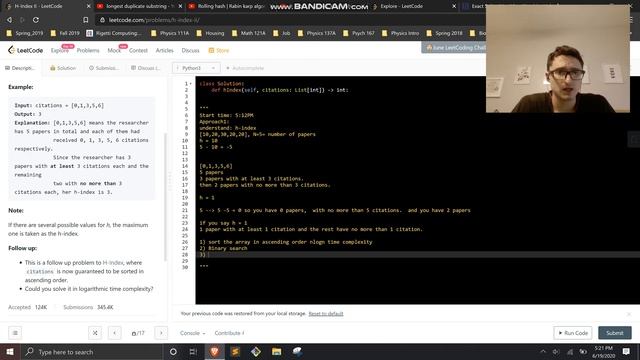Screen dimensions: 640x360
Task: Open Mock in LeetCode navbar
Action: tap(114, 50)
